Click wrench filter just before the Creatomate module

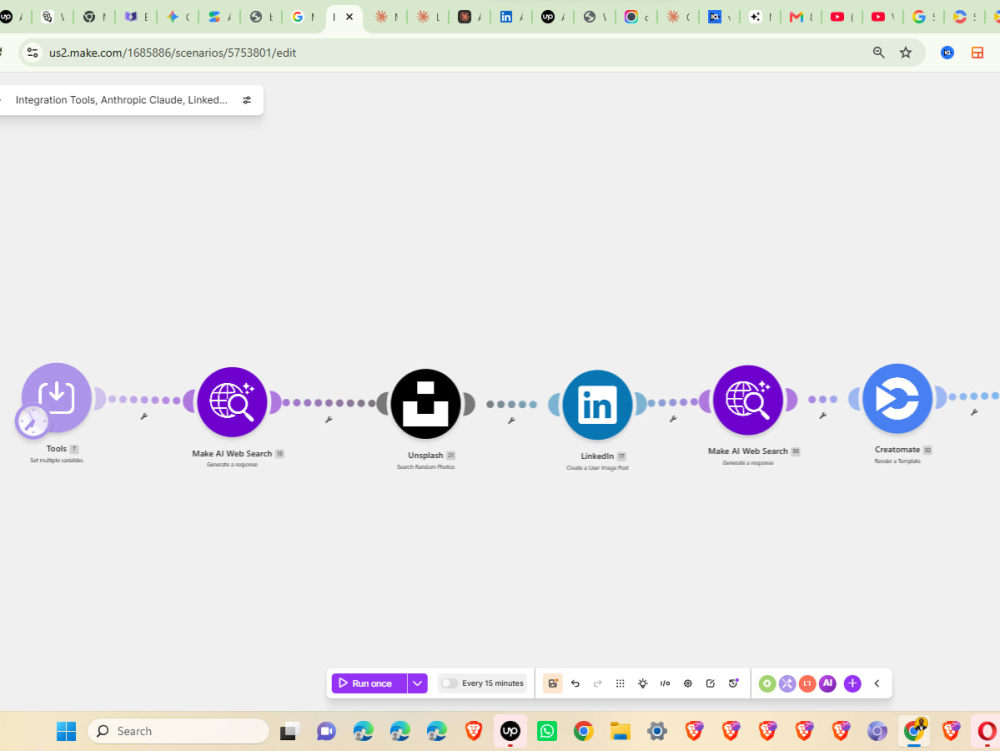click(823, 415)
